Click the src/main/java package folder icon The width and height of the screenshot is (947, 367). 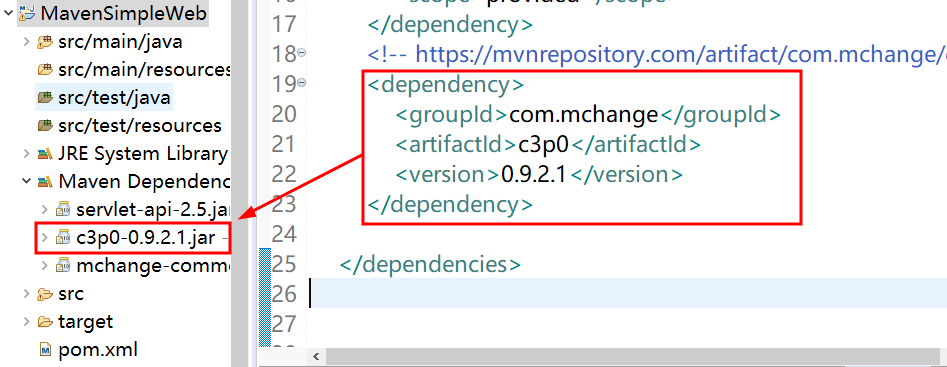point(45,42)
